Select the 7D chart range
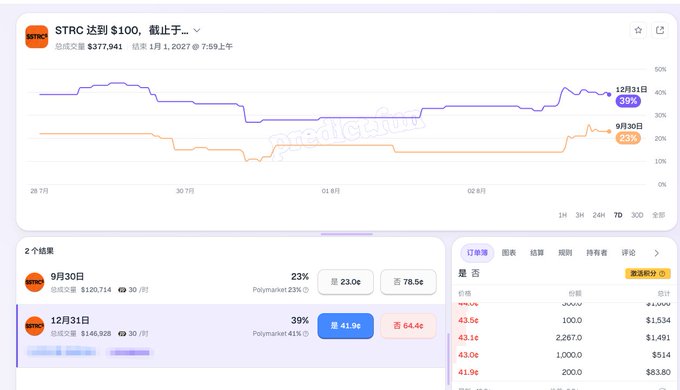 (x=618, y=215)
